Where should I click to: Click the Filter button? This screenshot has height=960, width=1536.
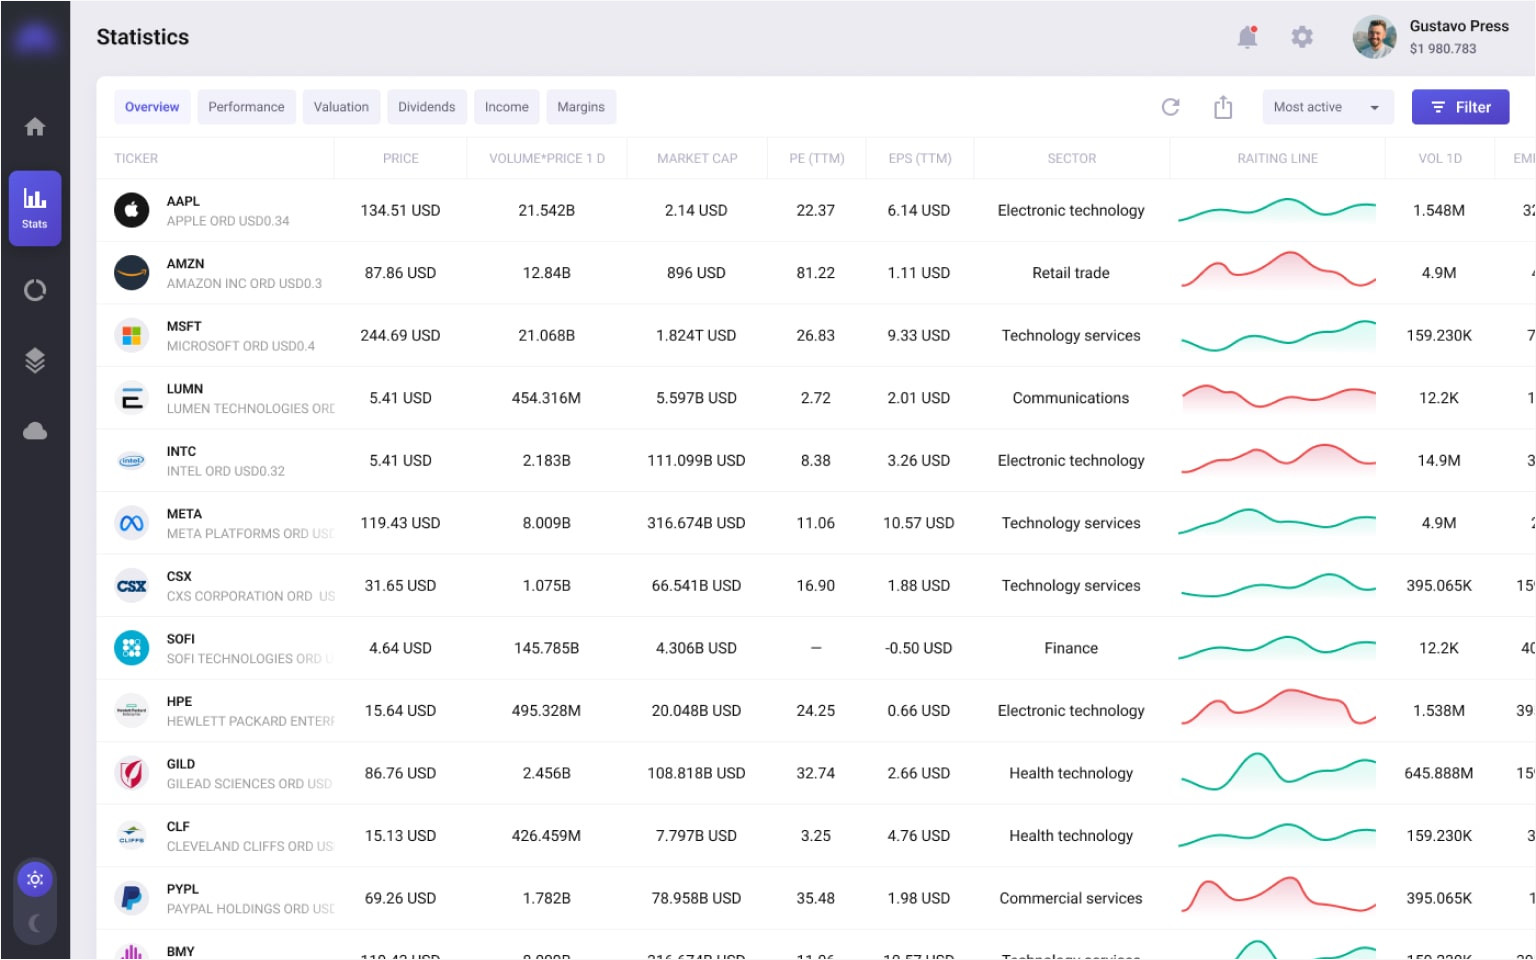[1460, 107]
